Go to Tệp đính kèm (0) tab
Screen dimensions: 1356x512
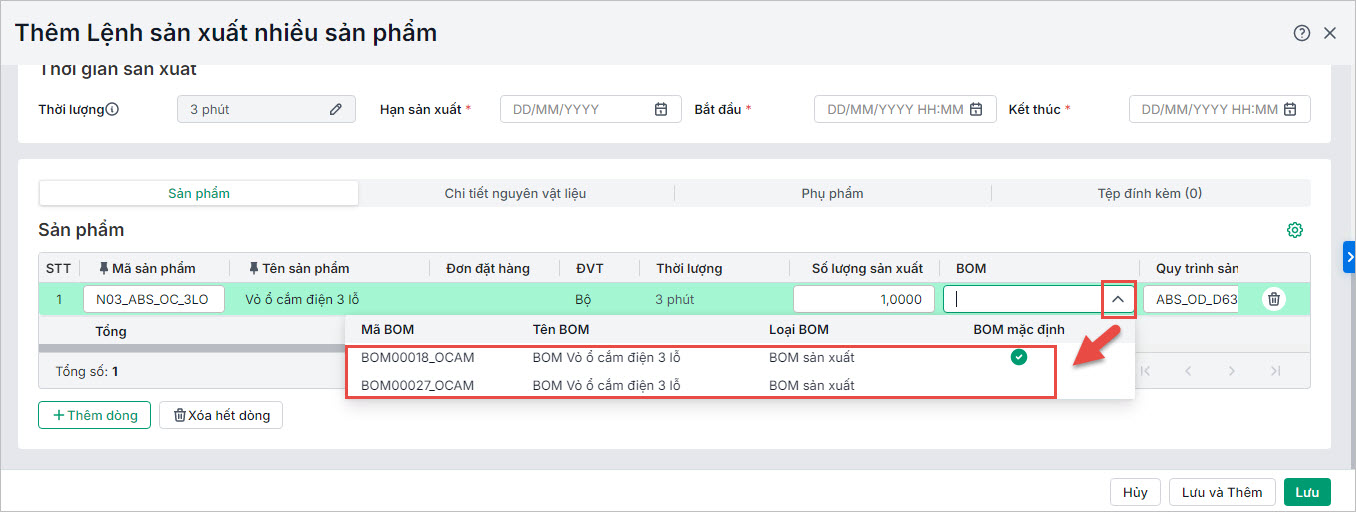1149,193
